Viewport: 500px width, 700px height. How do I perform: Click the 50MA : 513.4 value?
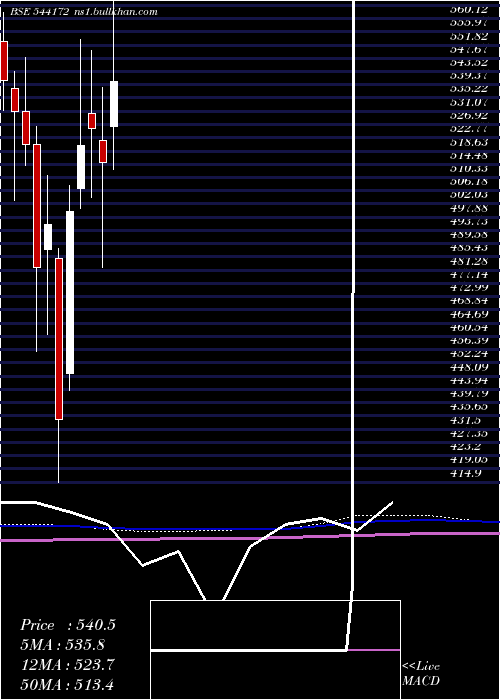coord(69,684)
